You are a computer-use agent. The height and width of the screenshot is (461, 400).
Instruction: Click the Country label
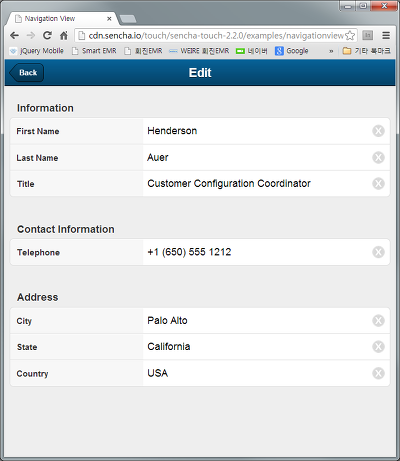click(32, 374)
